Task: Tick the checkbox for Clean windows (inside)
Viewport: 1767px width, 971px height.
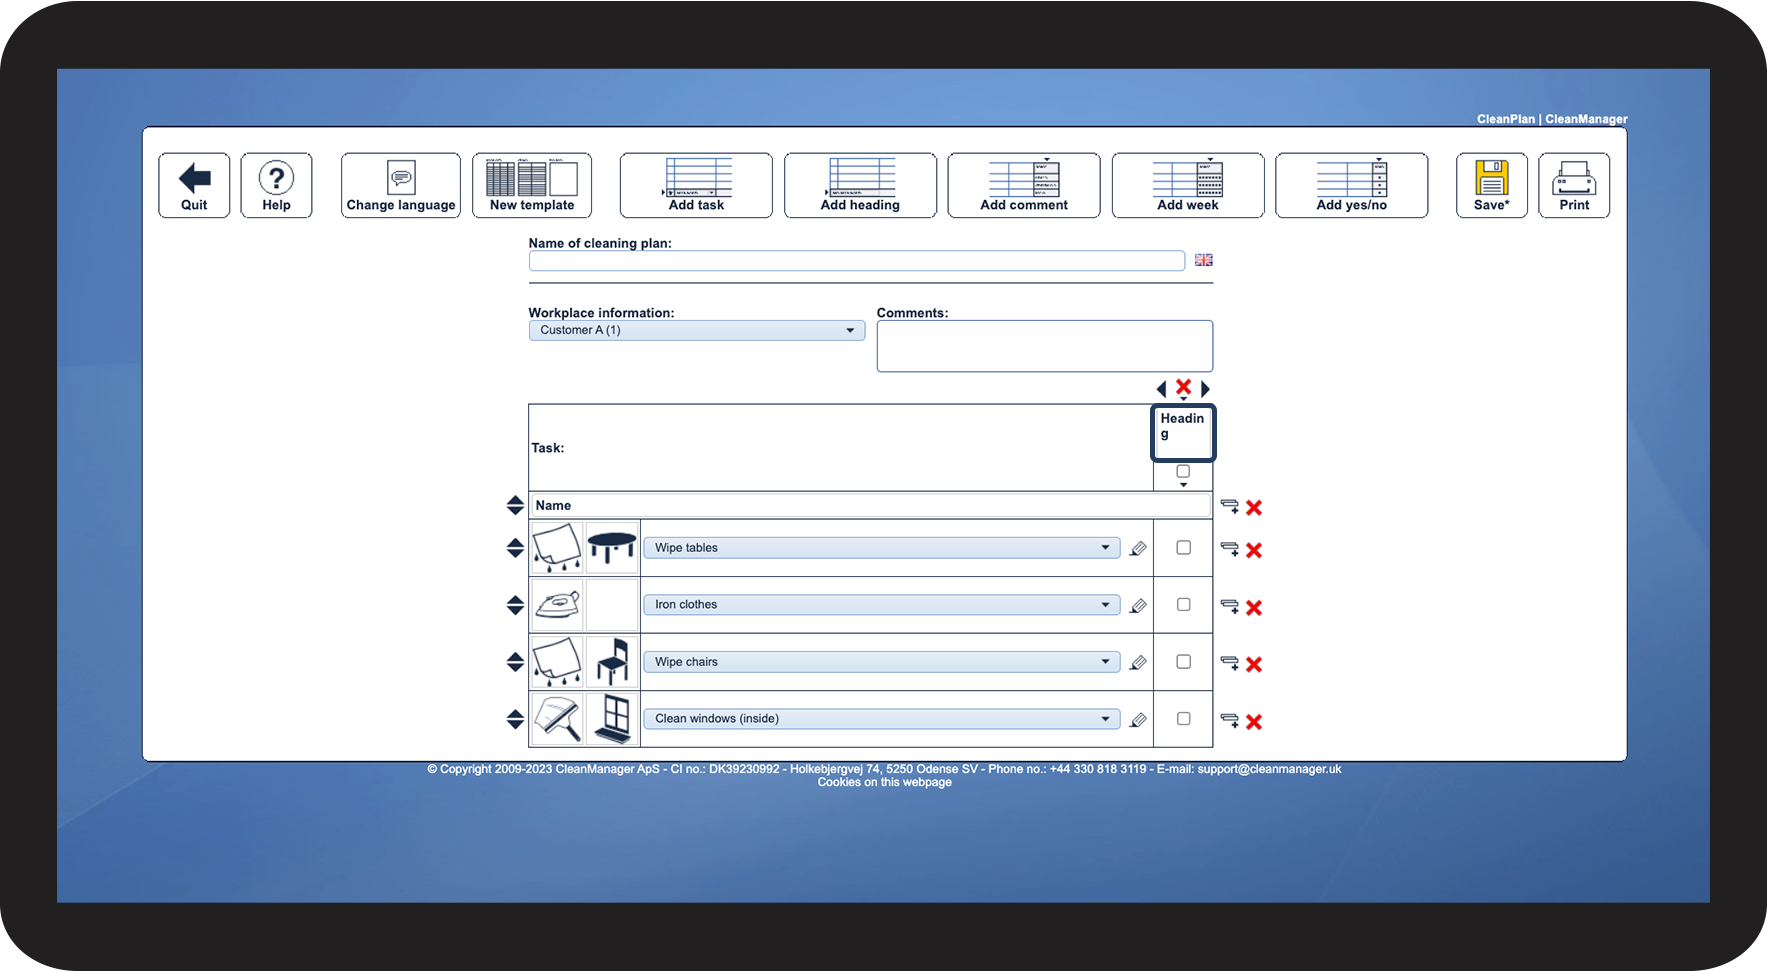Action: point(1184,718)
